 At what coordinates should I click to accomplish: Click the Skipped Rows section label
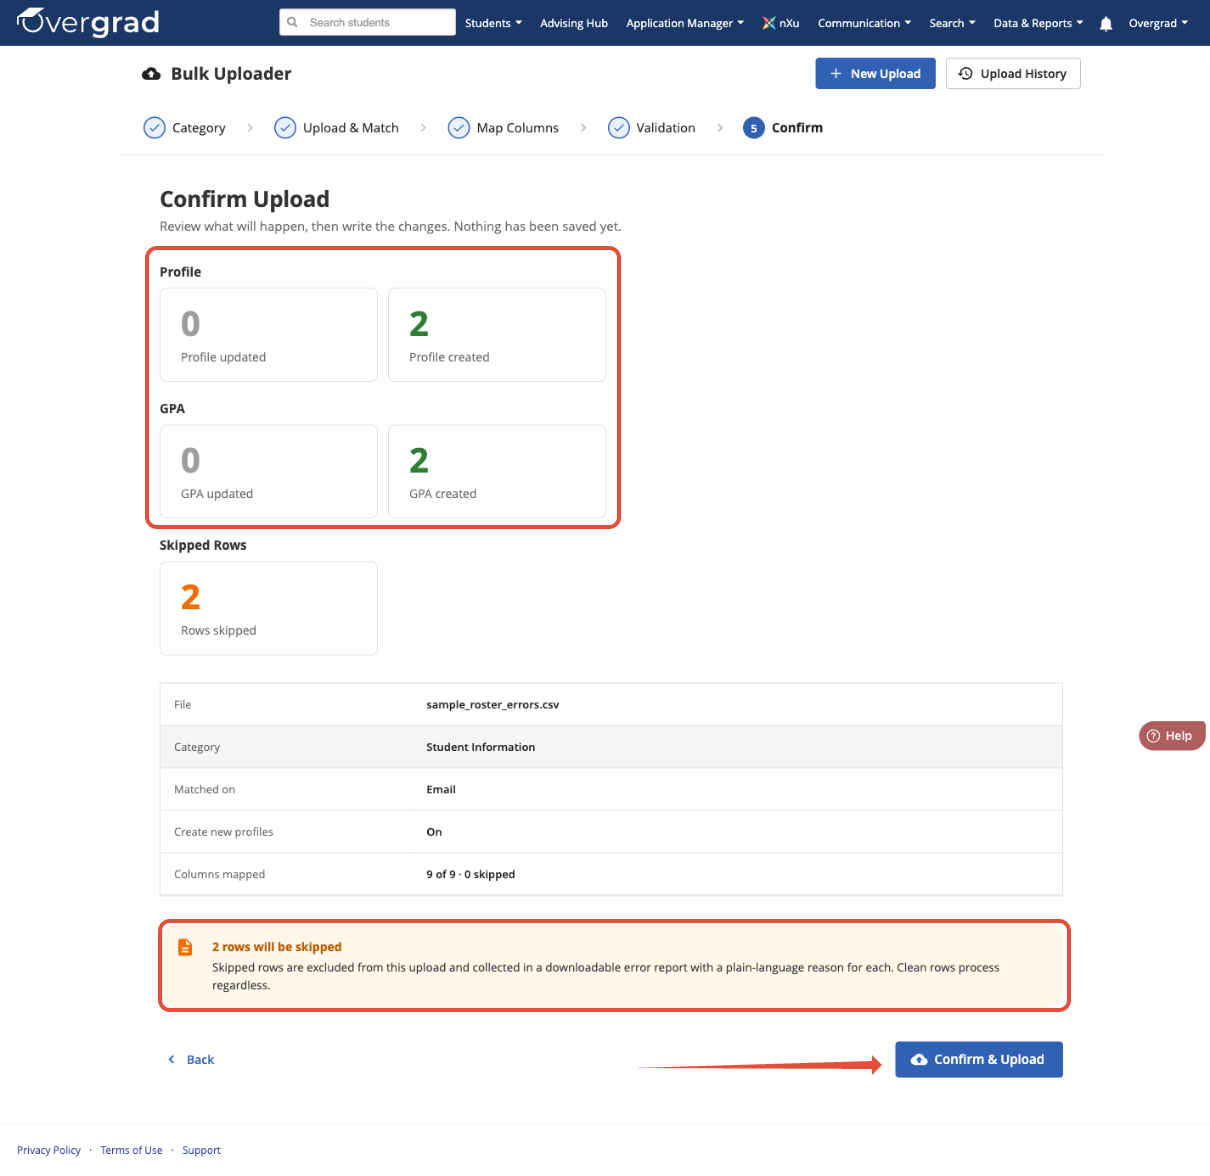point(203,545)
